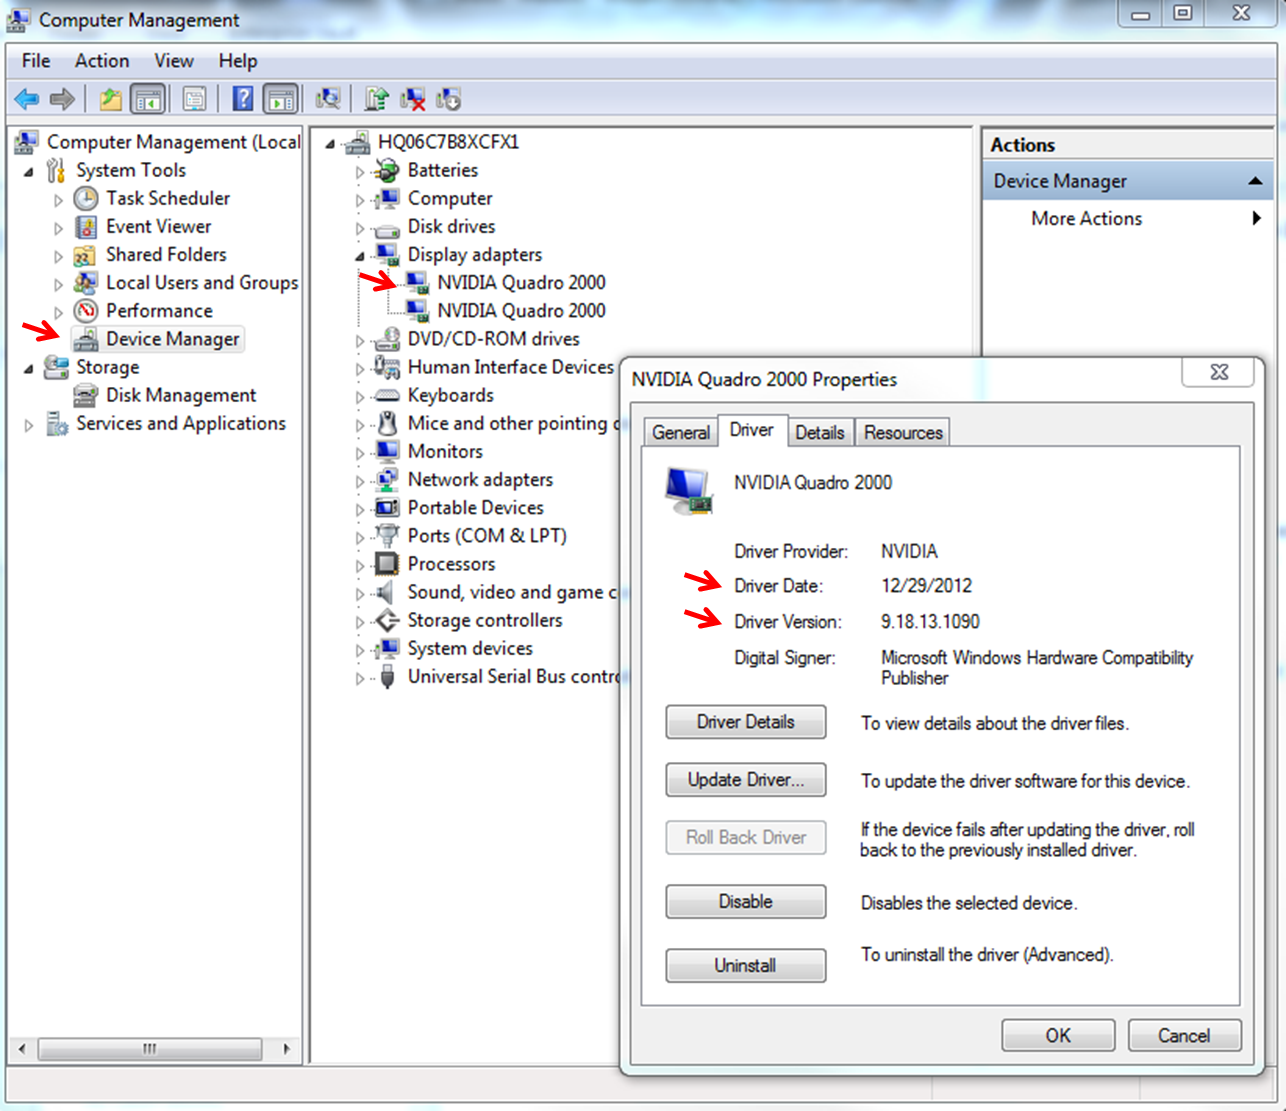Select Event Viewer in console tree
1286x1111 pixels.
point(159,226)
